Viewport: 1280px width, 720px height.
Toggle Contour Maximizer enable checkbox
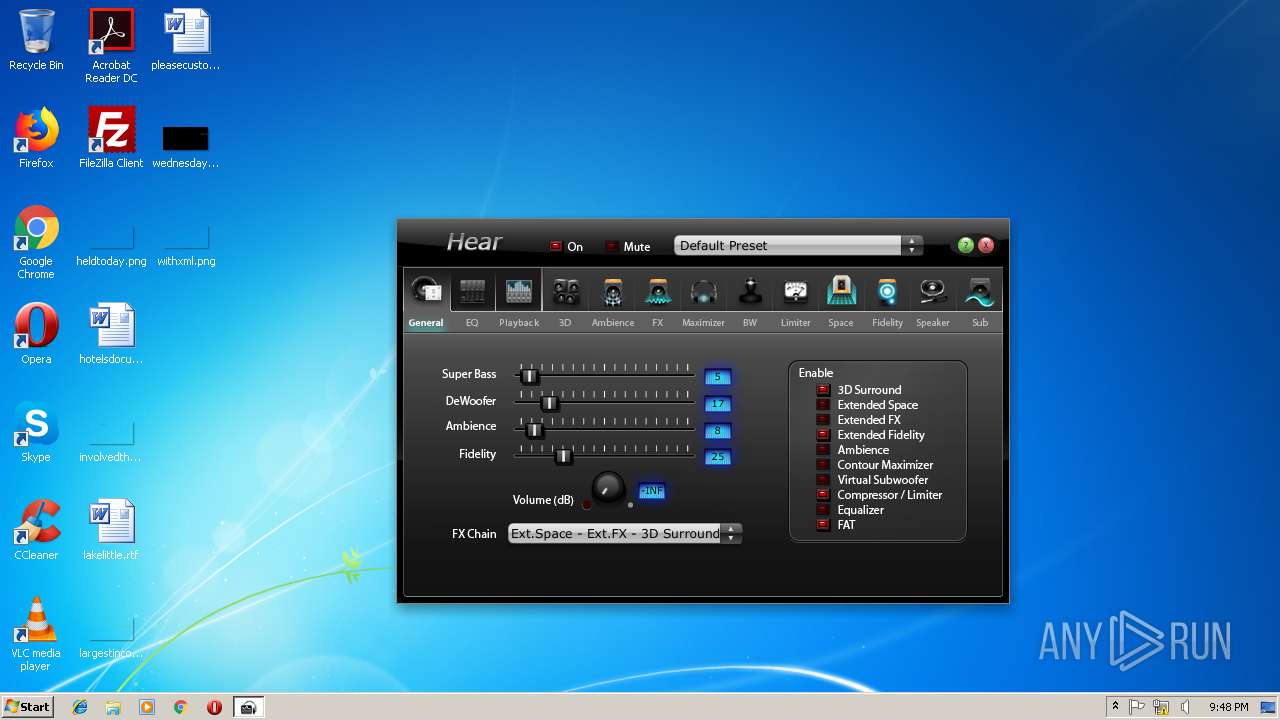[x=823, y=465]
